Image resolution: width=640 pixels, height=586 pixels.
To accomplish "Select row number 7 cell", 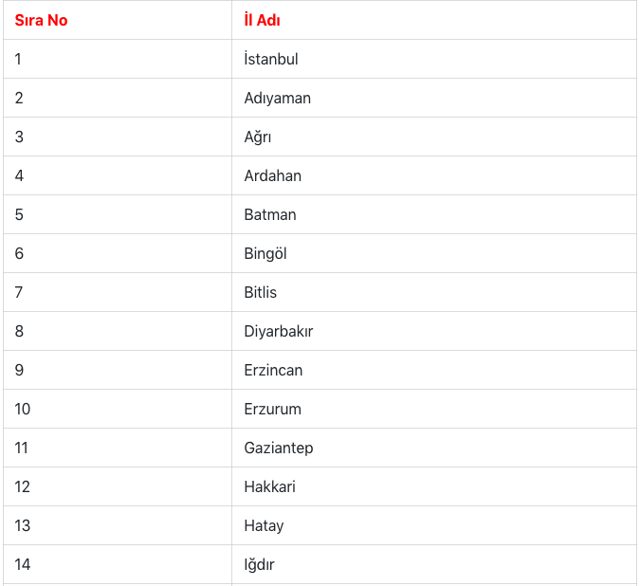I will (19, 293).
